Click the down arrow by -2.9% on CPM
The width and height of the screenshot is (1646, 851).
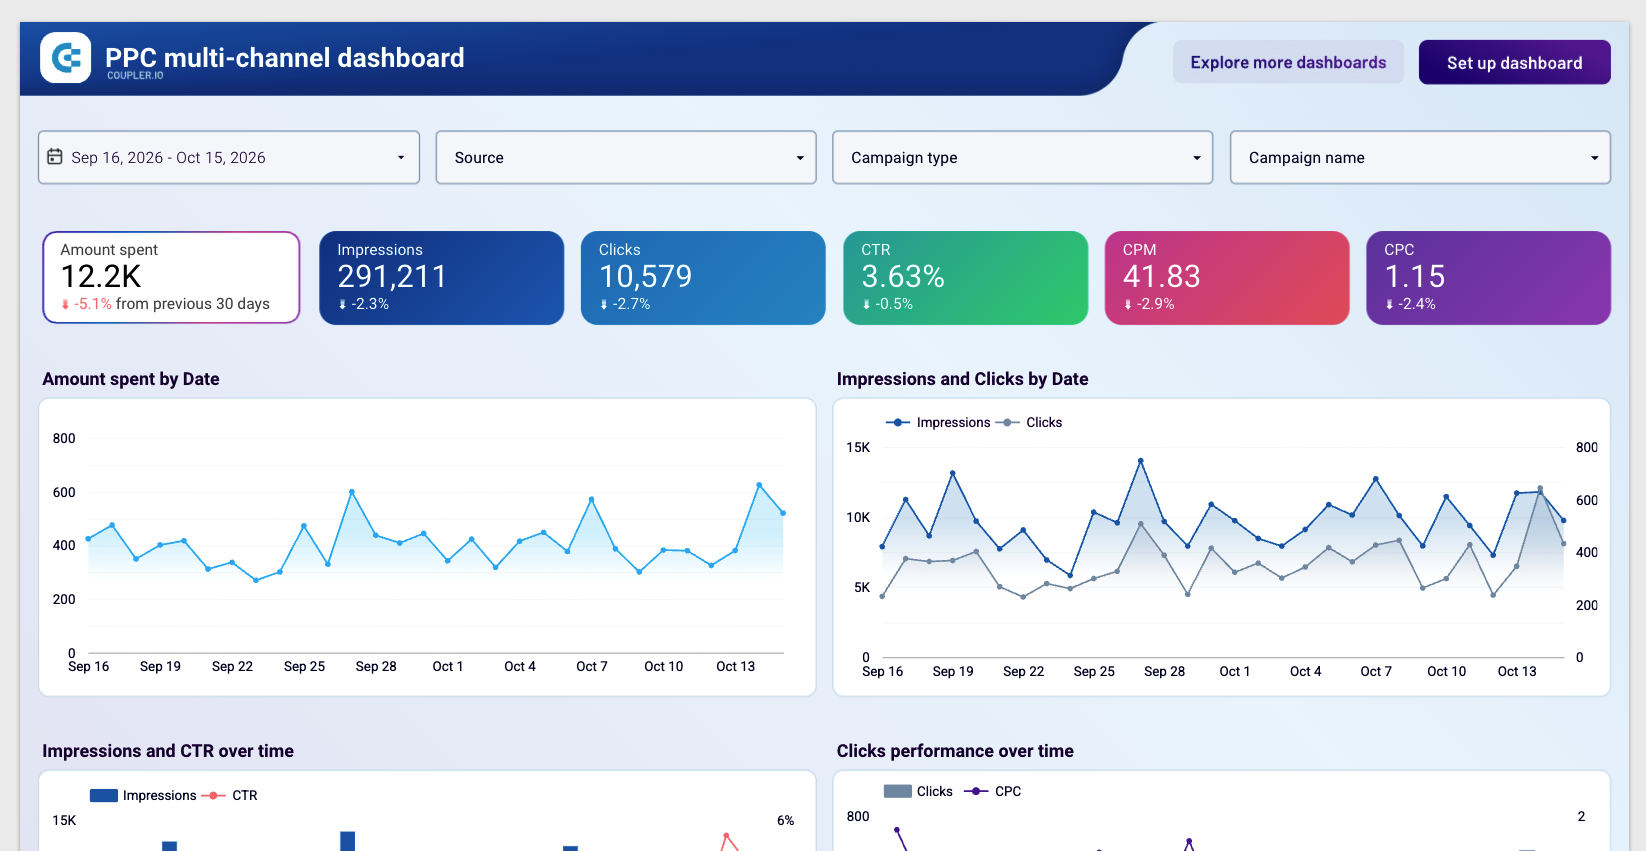tap(1128, 304)
